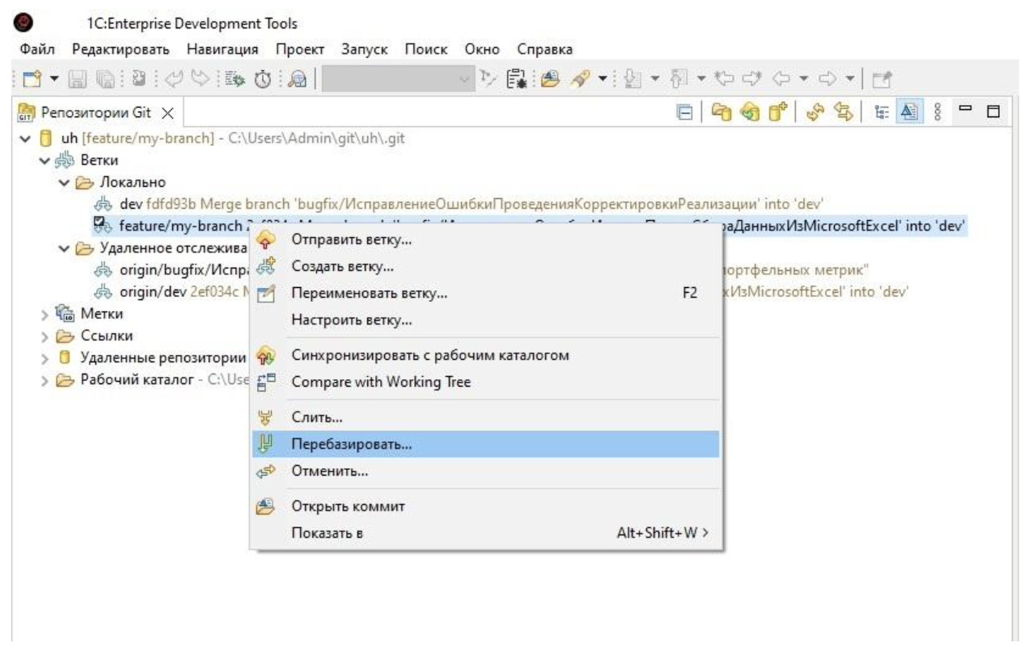The image size is (1024, 647).
Task: Open the empty toolbar combo box dropdown
Action: pos(465,80)
